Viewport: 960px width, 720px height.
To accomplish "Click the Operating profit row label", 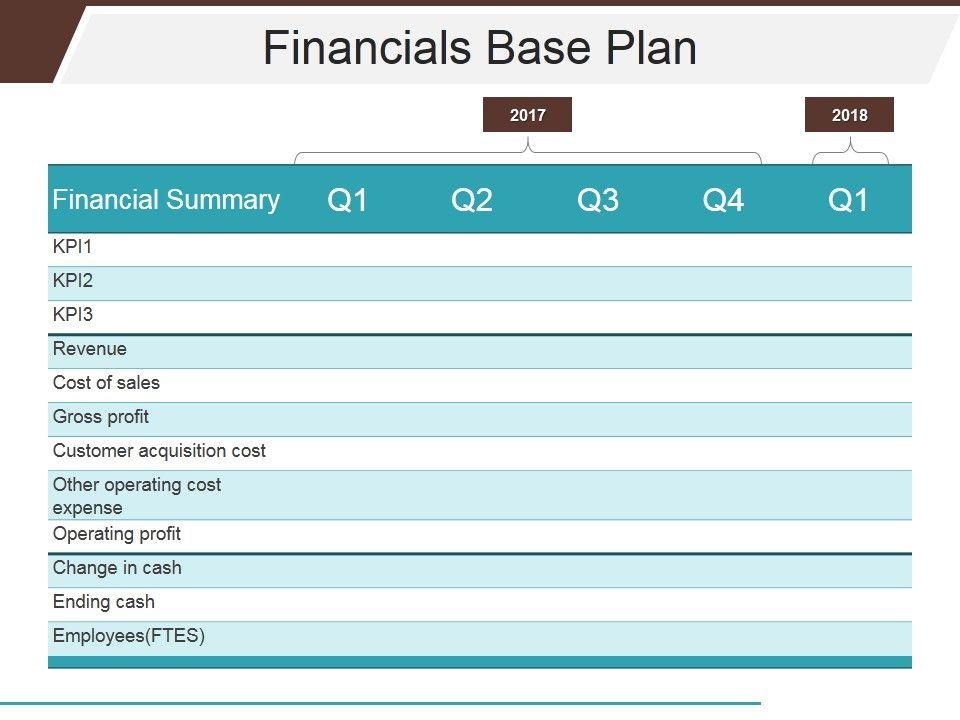I will click(x=117, y=534).
